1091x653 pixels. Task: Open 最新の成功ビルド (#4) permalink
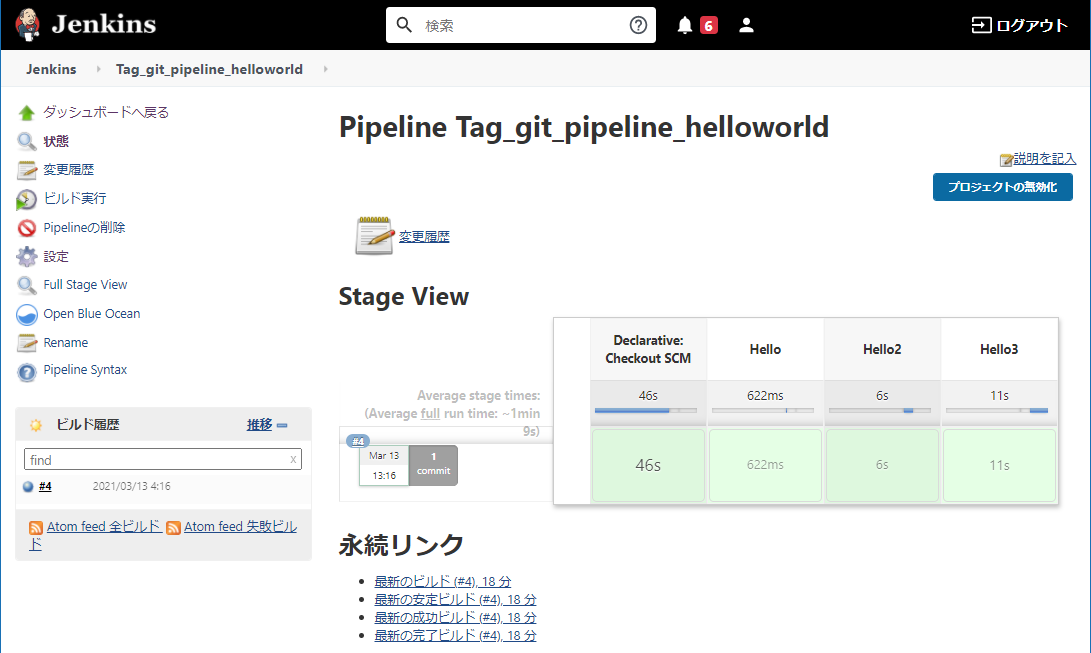coord(456,618)
